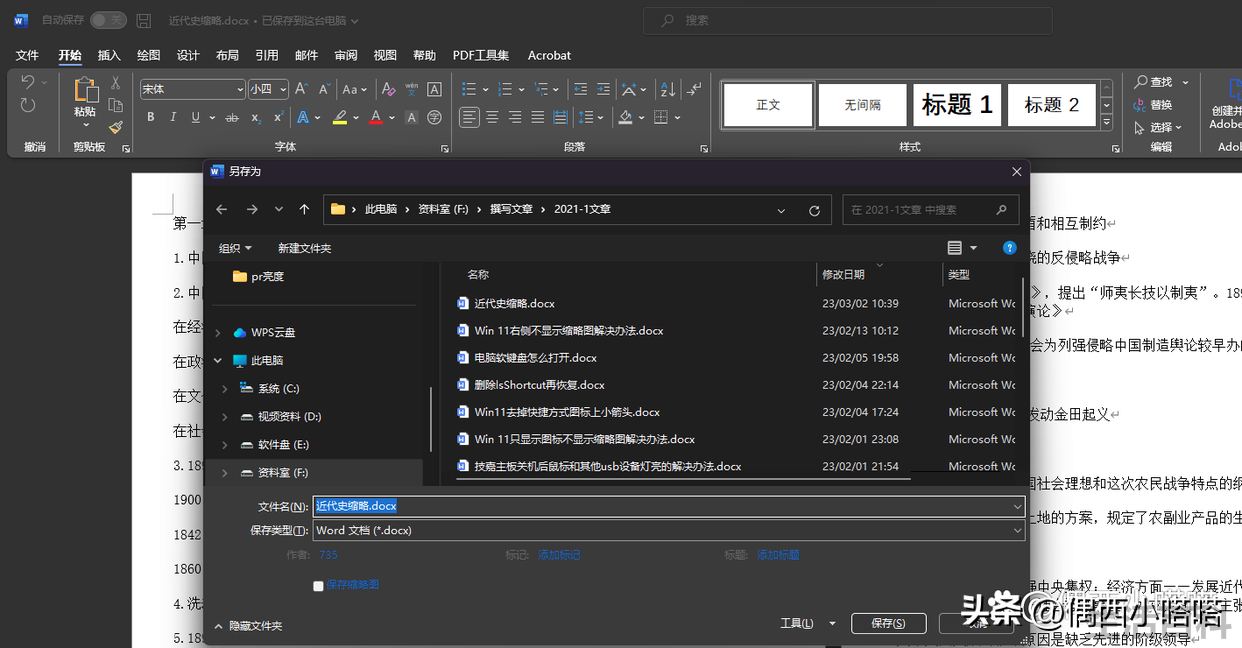Open Borders dropdown arrow

(677, 117)
